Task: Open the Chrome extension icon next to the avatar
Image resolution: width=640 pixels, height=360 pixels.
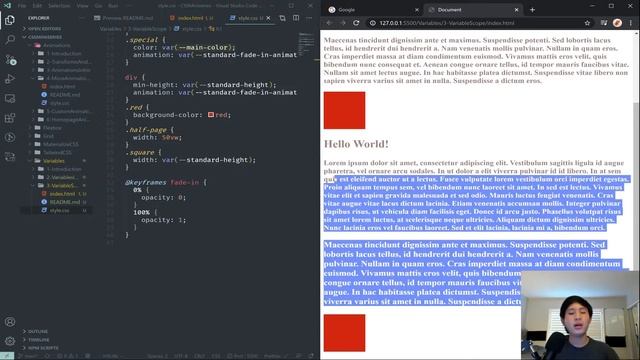Action: click(x=604, y=23)
